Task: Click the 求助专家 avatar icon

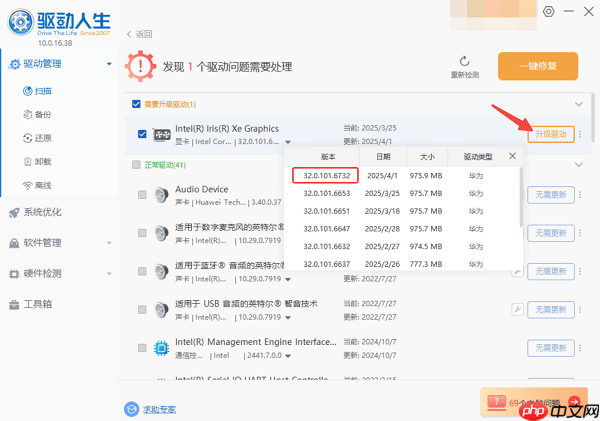Action: (x=131, y=409)
